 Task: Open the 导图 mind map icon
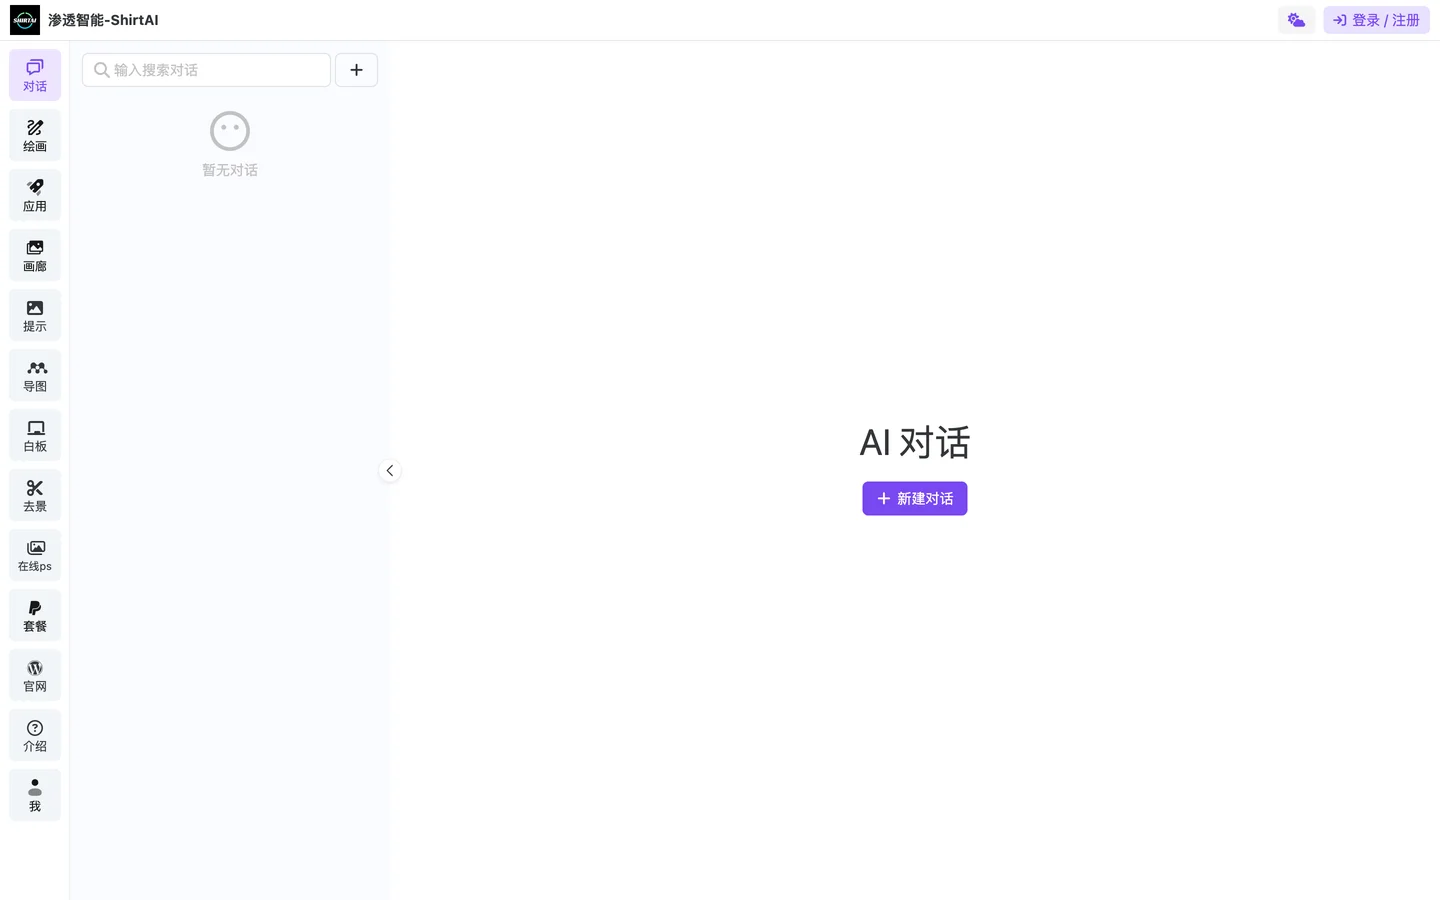coord(35,375)
